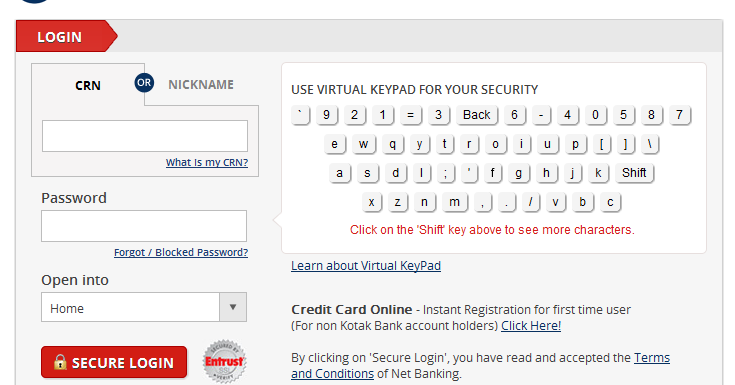
Task: Tap the Shift key on virtual keypad
Action: coord(634,173)
